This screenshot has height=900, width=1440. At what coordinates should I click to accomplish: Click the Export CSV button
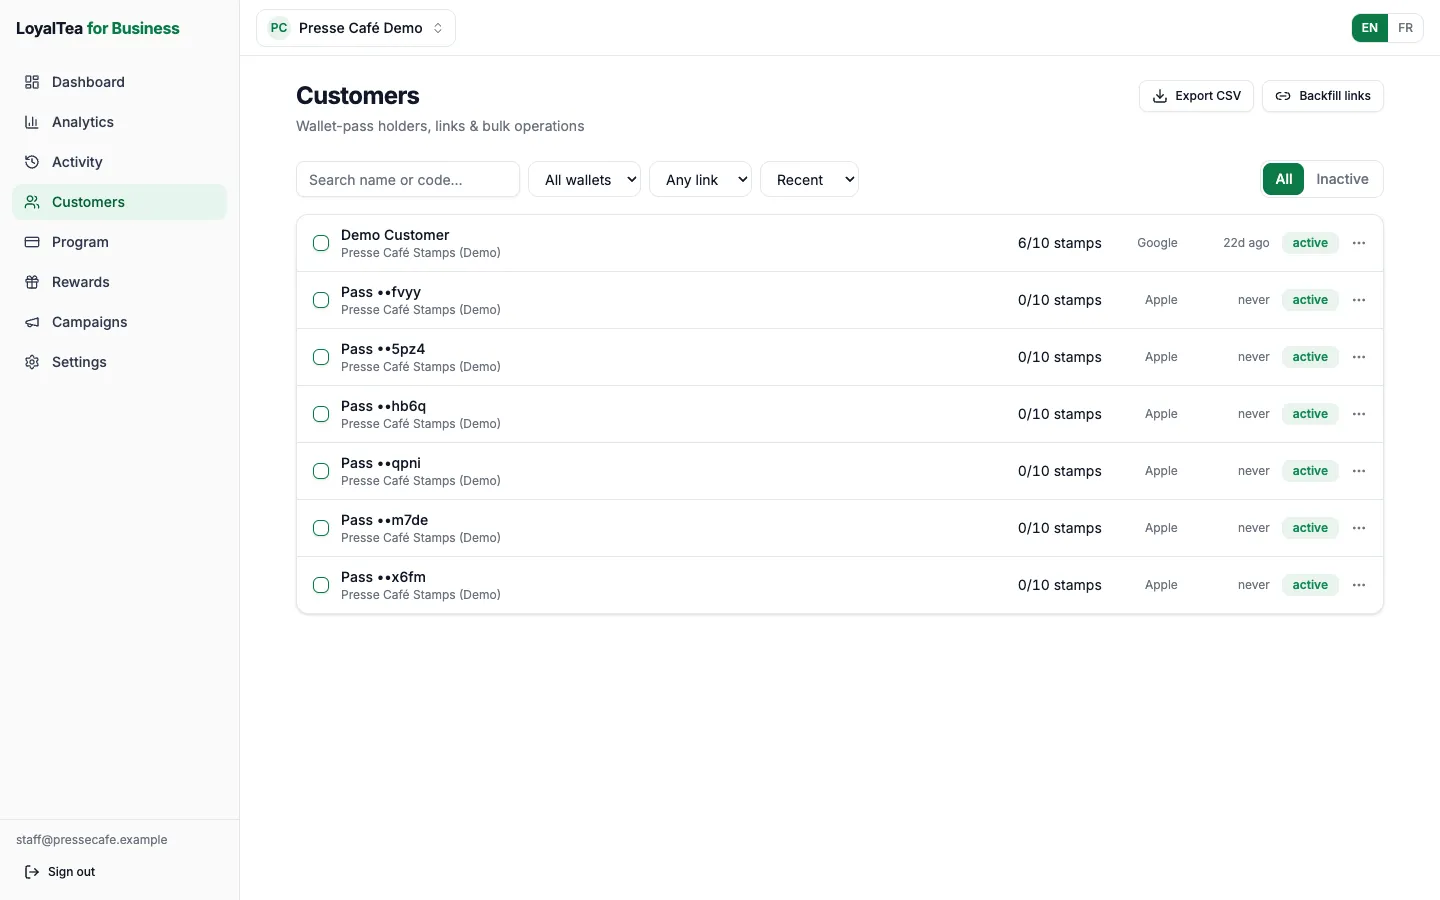click(1196, 96)
